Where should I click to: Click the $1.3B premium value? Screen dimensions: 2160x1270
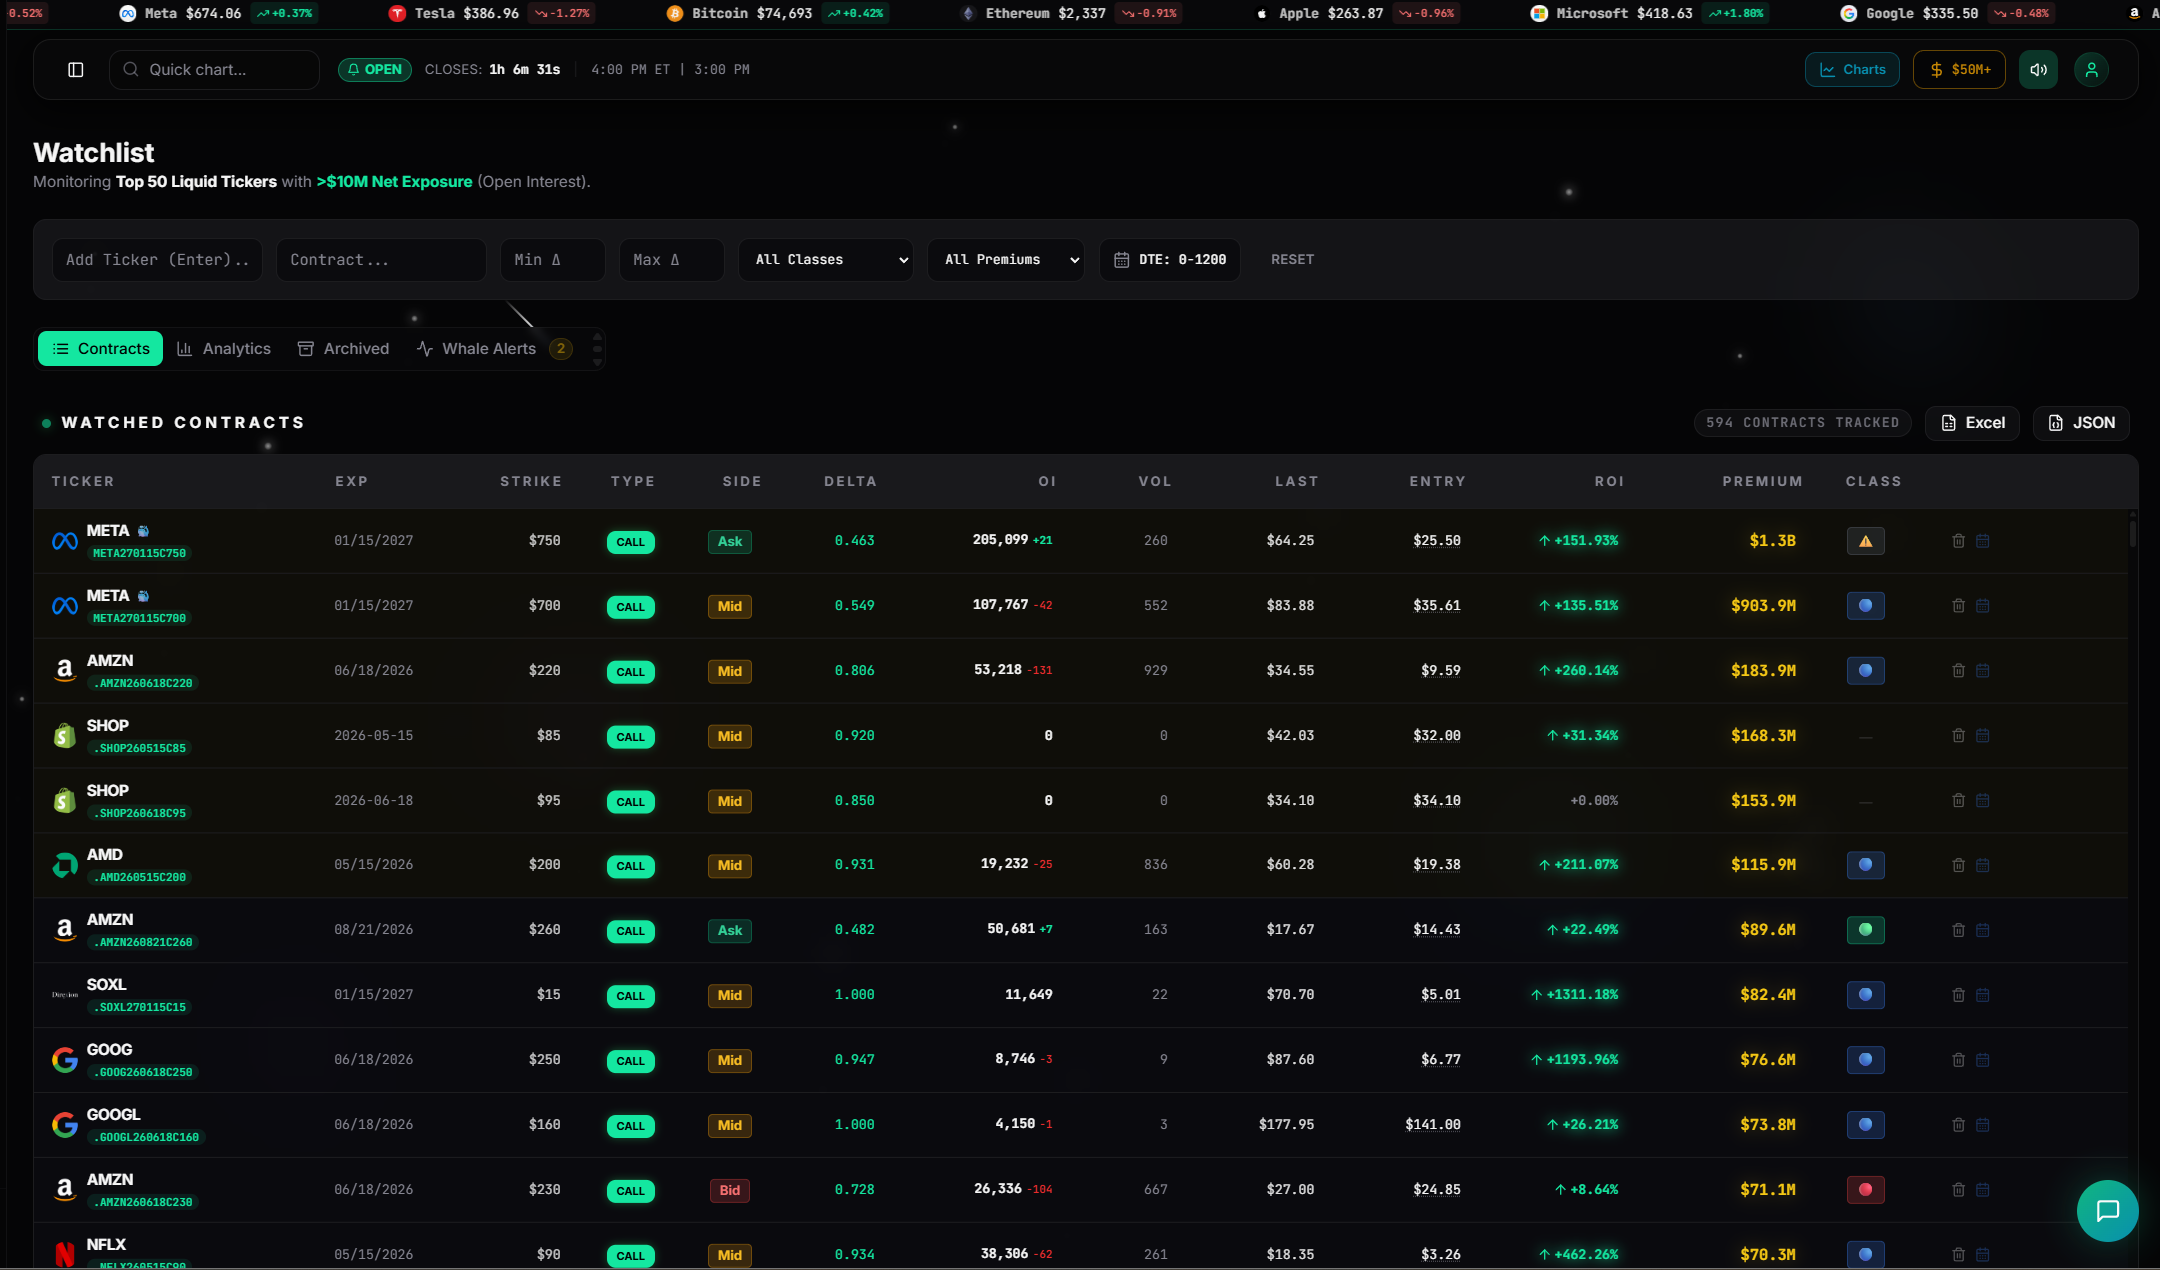coord(1772,541)
